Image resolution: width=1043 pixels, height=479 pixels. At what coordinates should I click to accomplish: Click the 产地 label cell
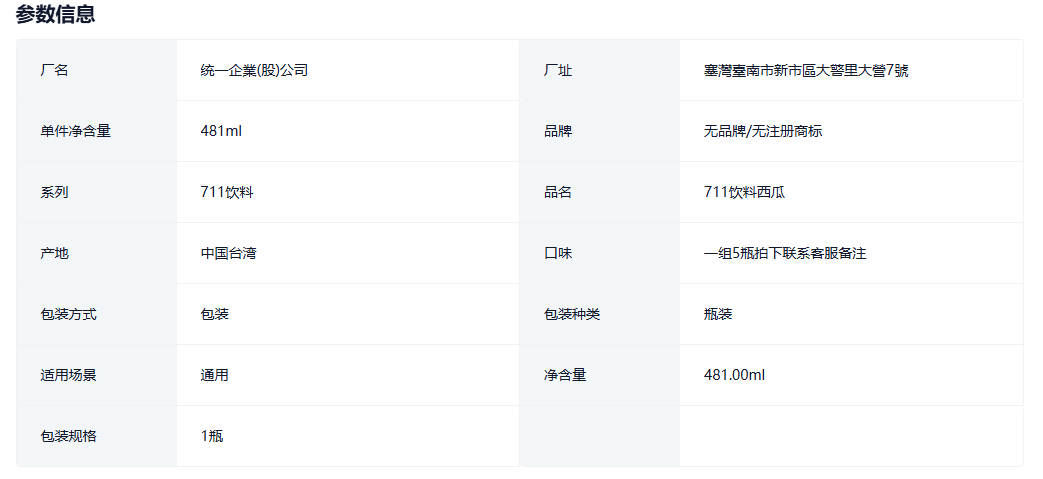pos(55,253)
